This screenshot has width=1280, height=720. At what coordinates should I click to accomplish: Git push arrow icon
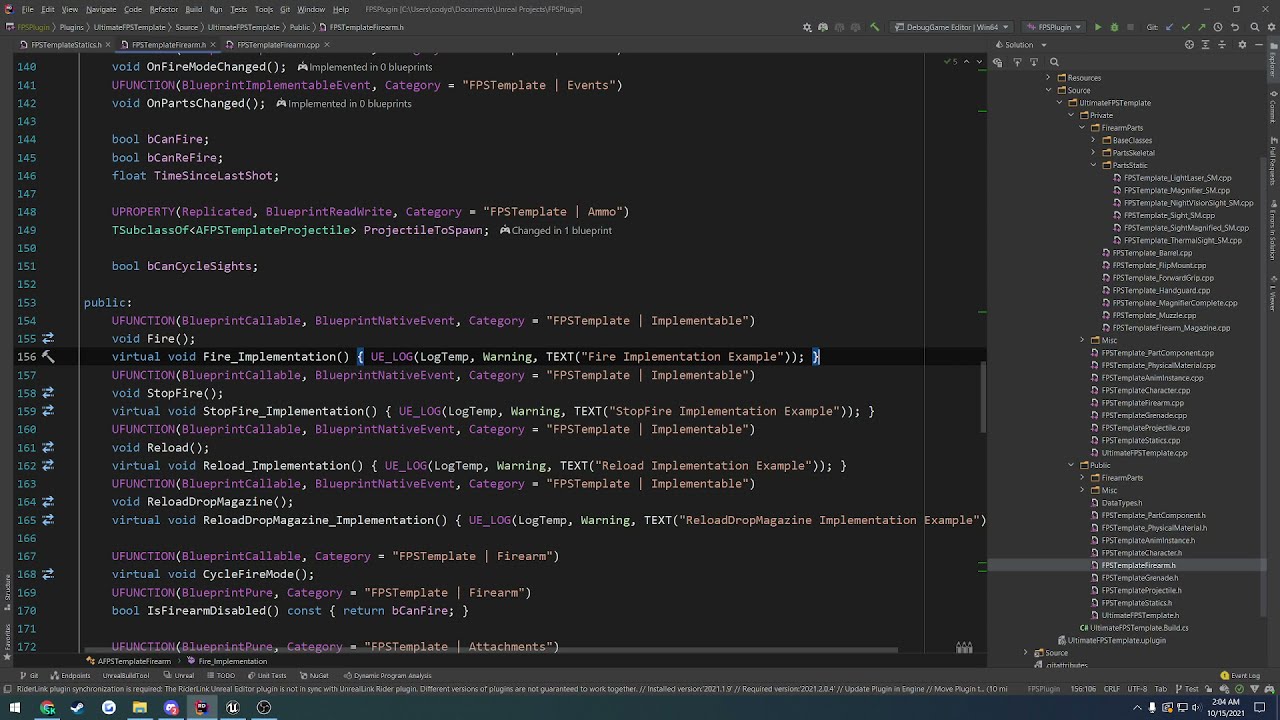[x=1202, y=27]
